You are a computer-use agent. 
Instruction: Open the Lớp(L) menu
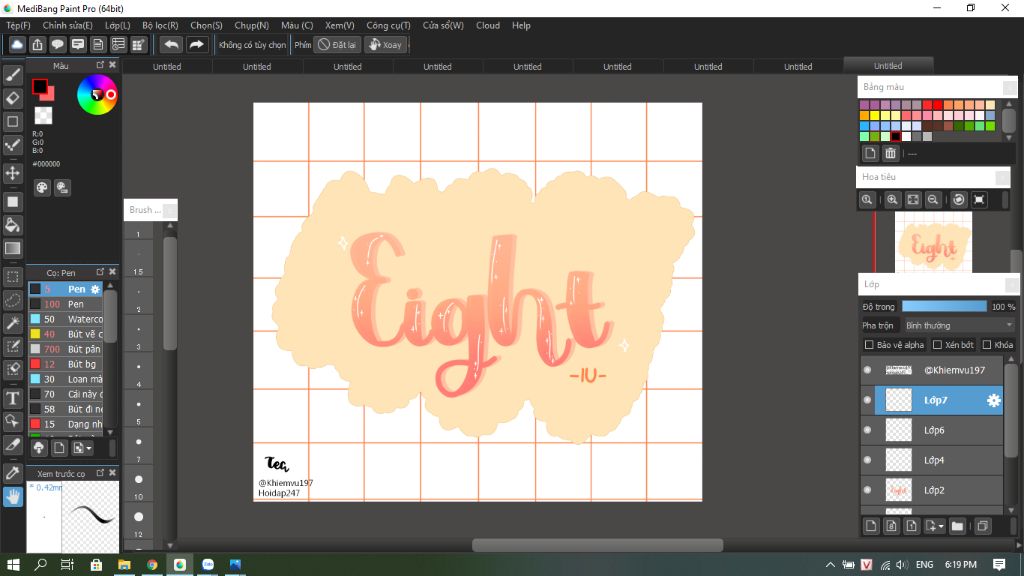click(x=118, y=25)
